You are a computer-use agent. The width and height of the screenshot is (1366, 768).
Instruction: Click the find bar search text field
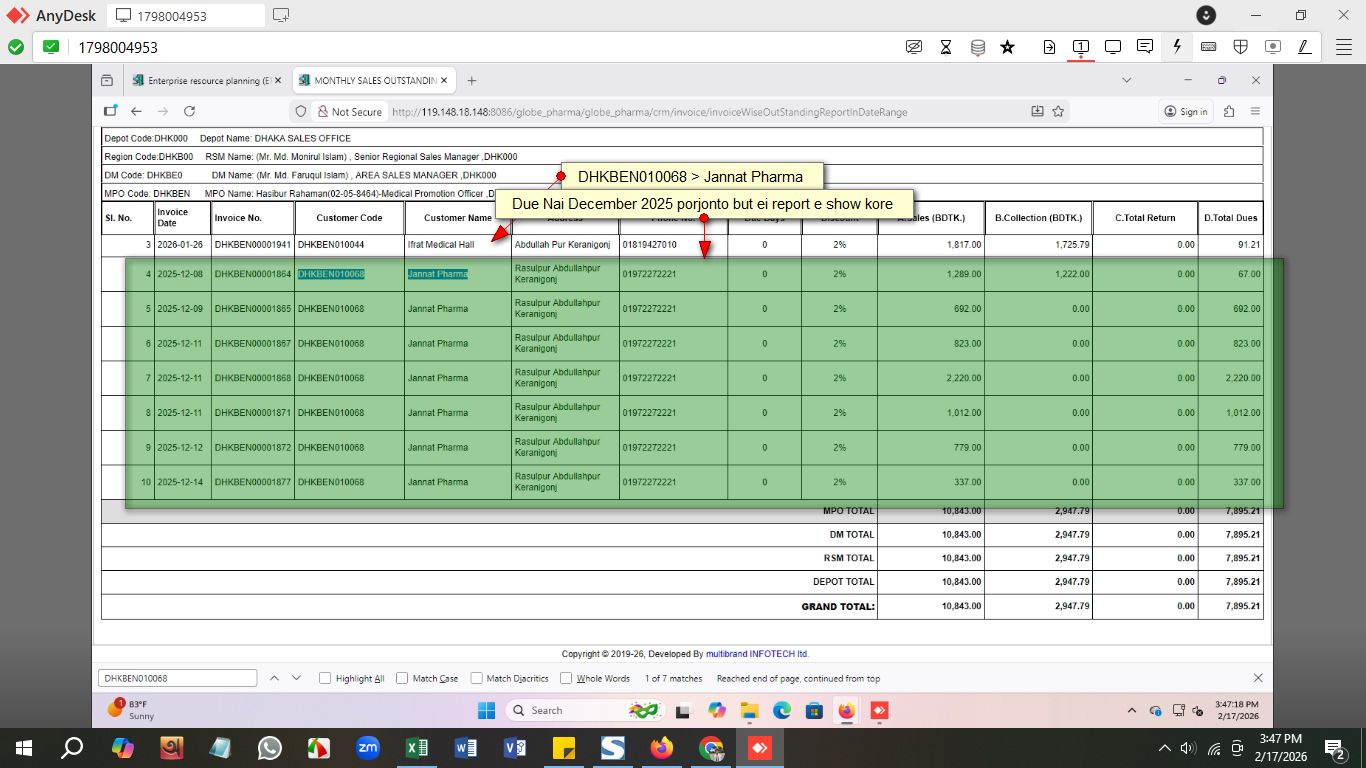178,678
